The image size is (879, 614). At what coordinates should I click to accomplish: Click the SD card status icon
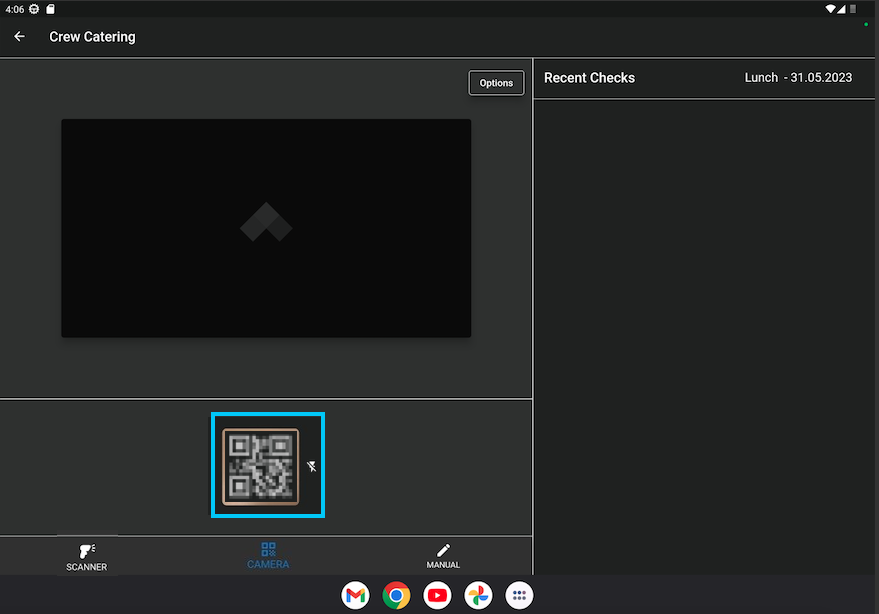tap(50, 9)
